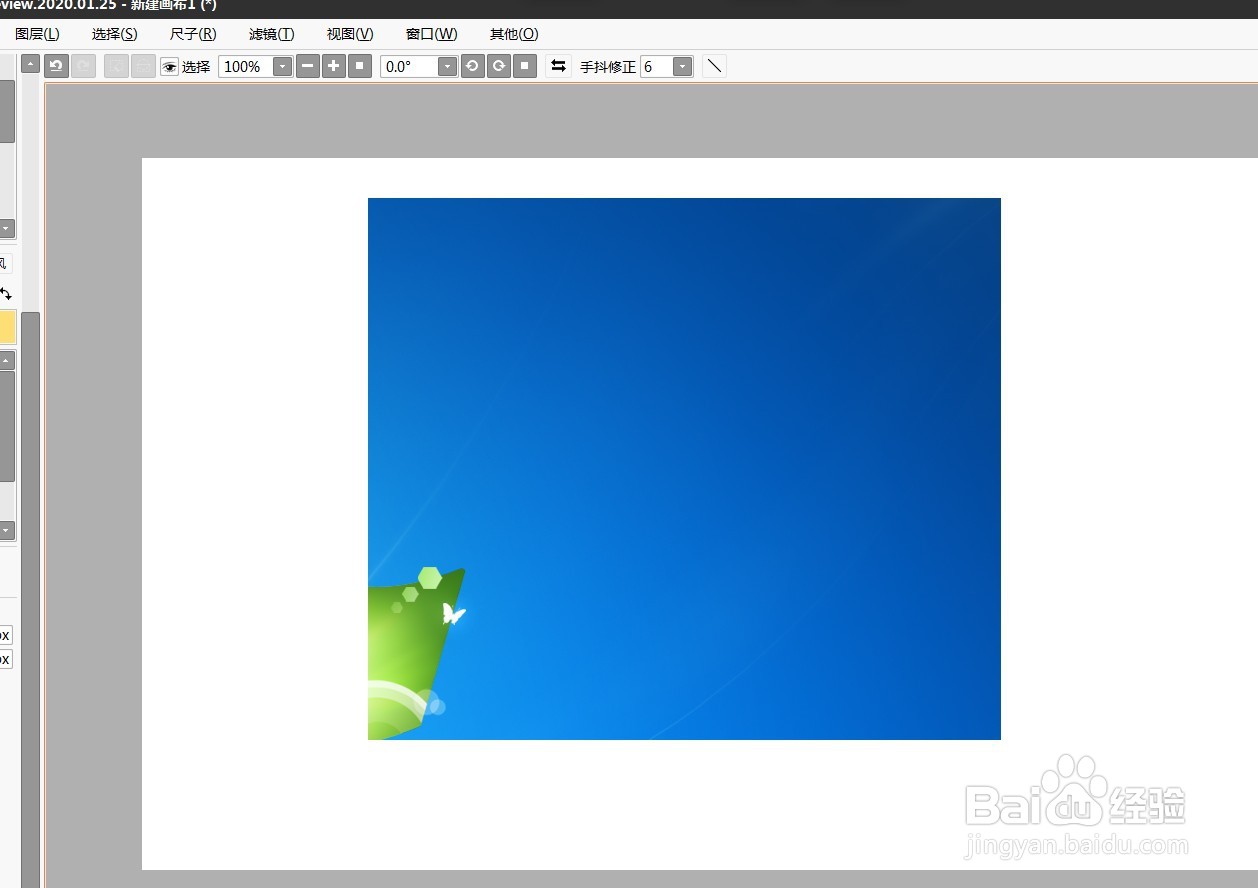This screenshot has height=888, width=1258.
Task: Click the upper left panel scrollbar thumb
Action: click(x=7, y=111)
